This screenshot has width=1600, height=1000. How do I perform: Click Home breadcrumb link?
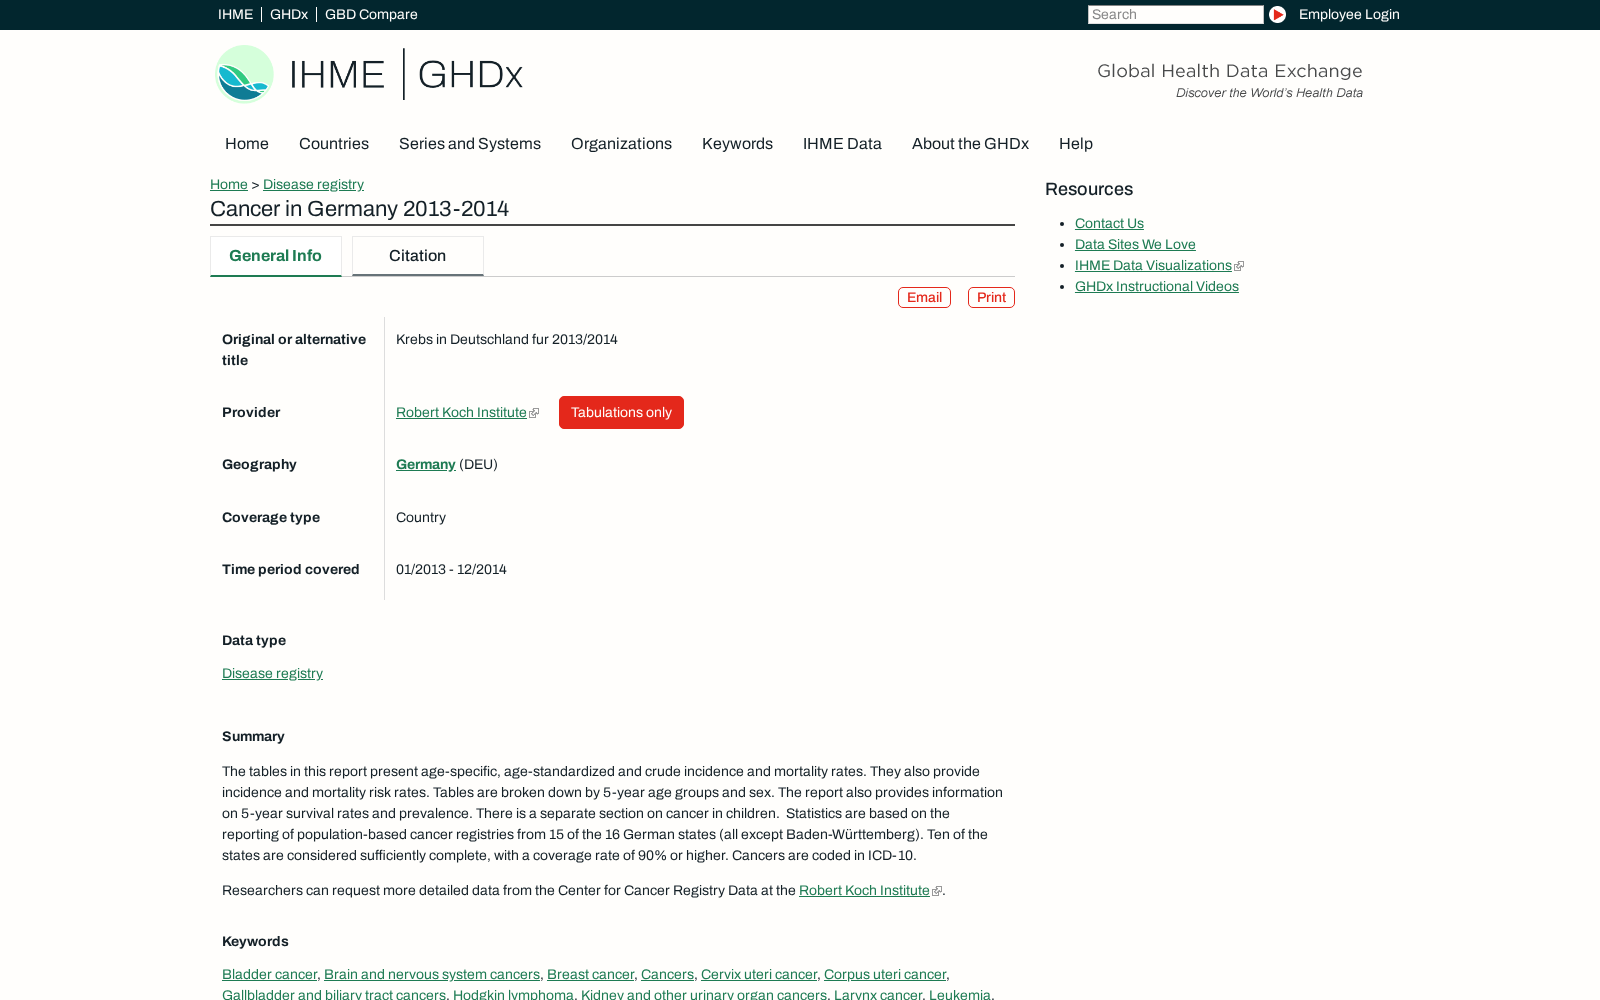(229, 184)
